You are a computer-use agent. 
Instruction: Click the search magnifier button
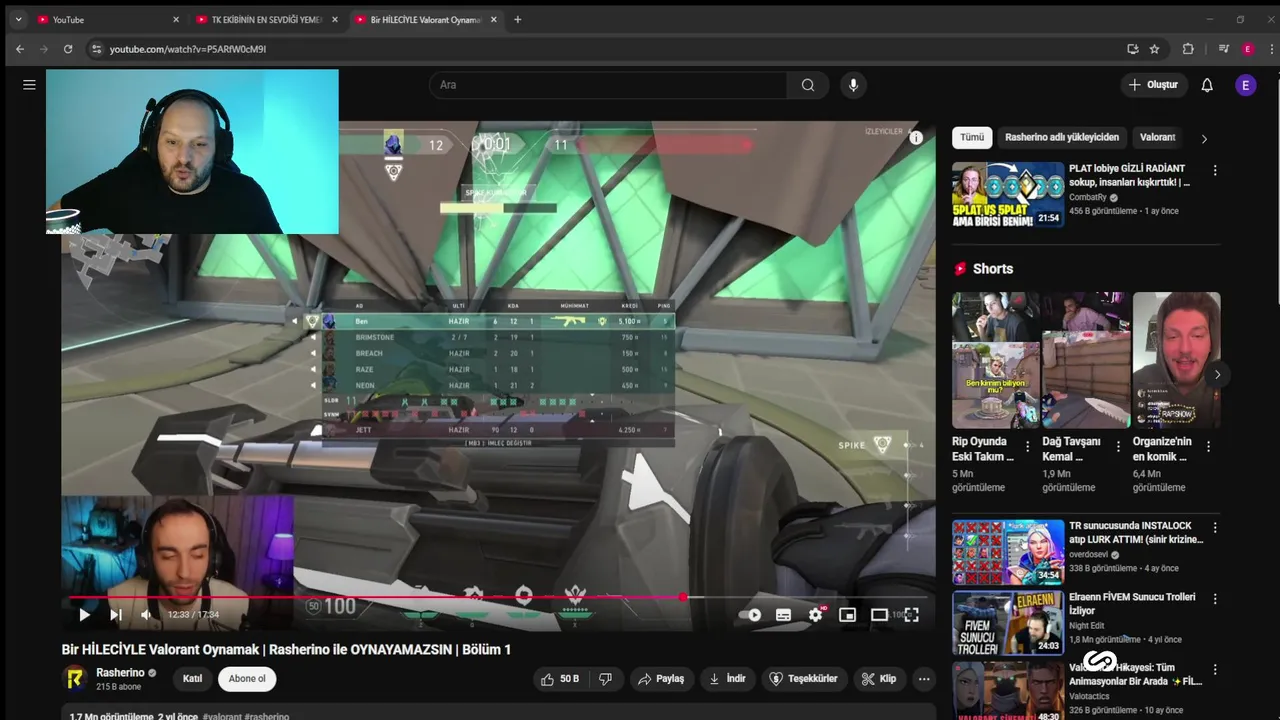808,85
